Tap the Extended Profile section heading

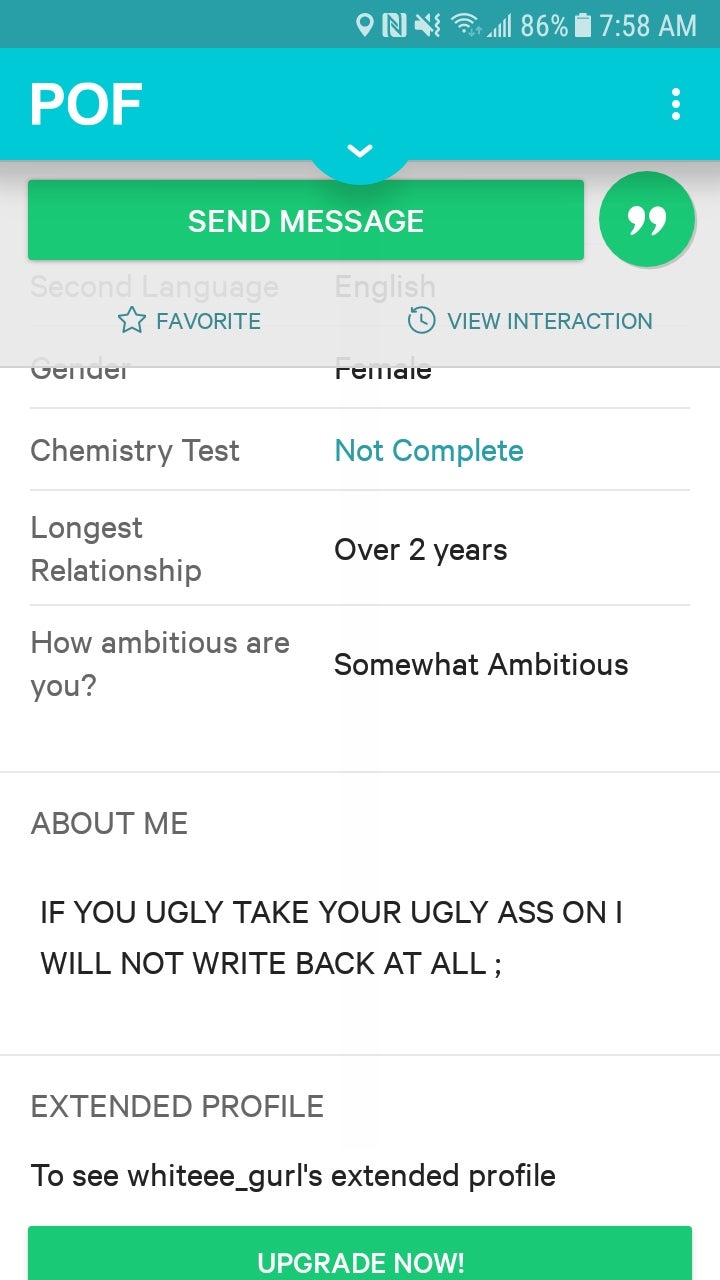(x=177, y=1106)
